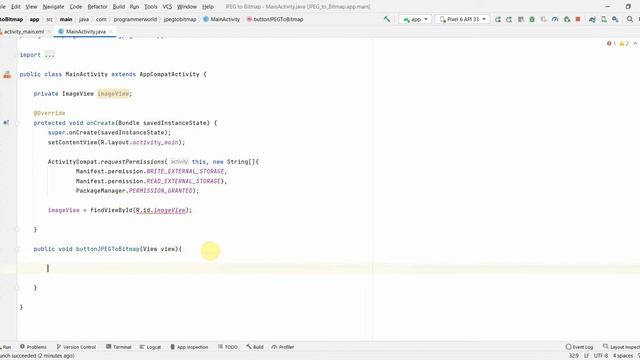Click the MainActivity class breadcrumb
Image resolution: width=640 pixels, height=360 pixels.
[x=222, y=19]
